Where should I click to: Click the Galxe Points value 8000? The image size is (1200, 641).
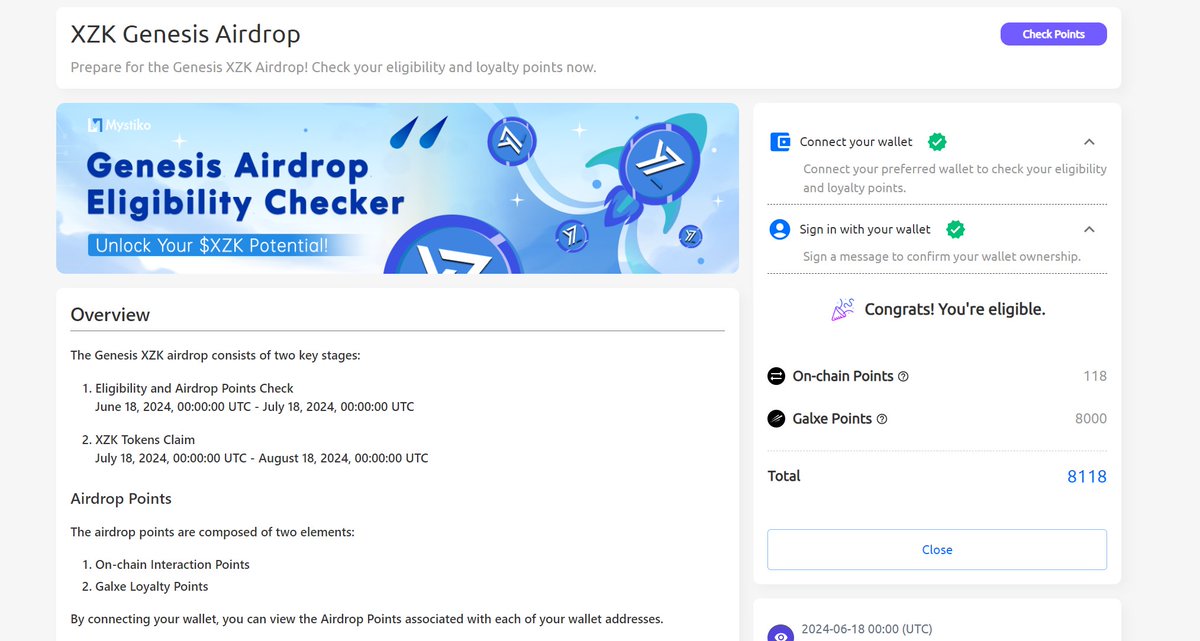tap(1091, 419)
